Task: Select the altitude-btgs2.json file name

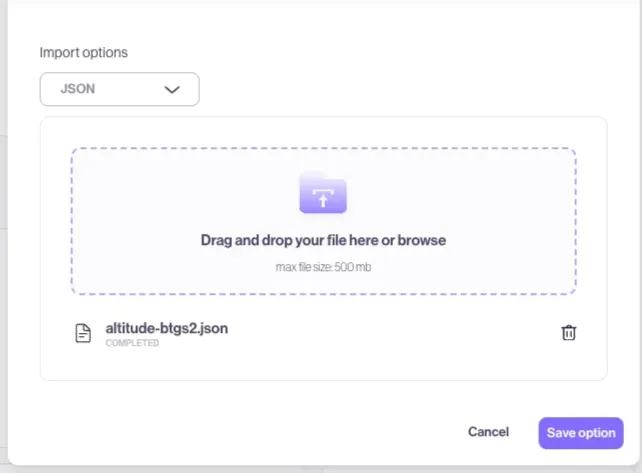Action: tap(167, 328)
